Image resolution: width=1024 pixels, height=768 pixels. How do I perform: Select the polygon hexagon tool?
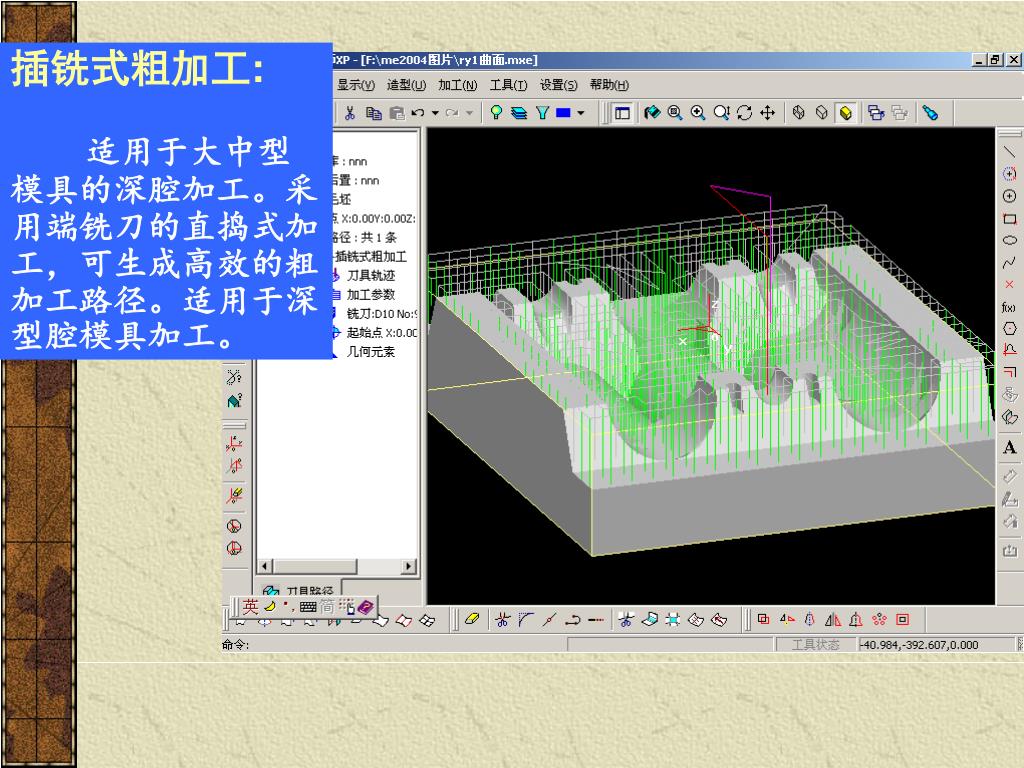(1010, 328)
